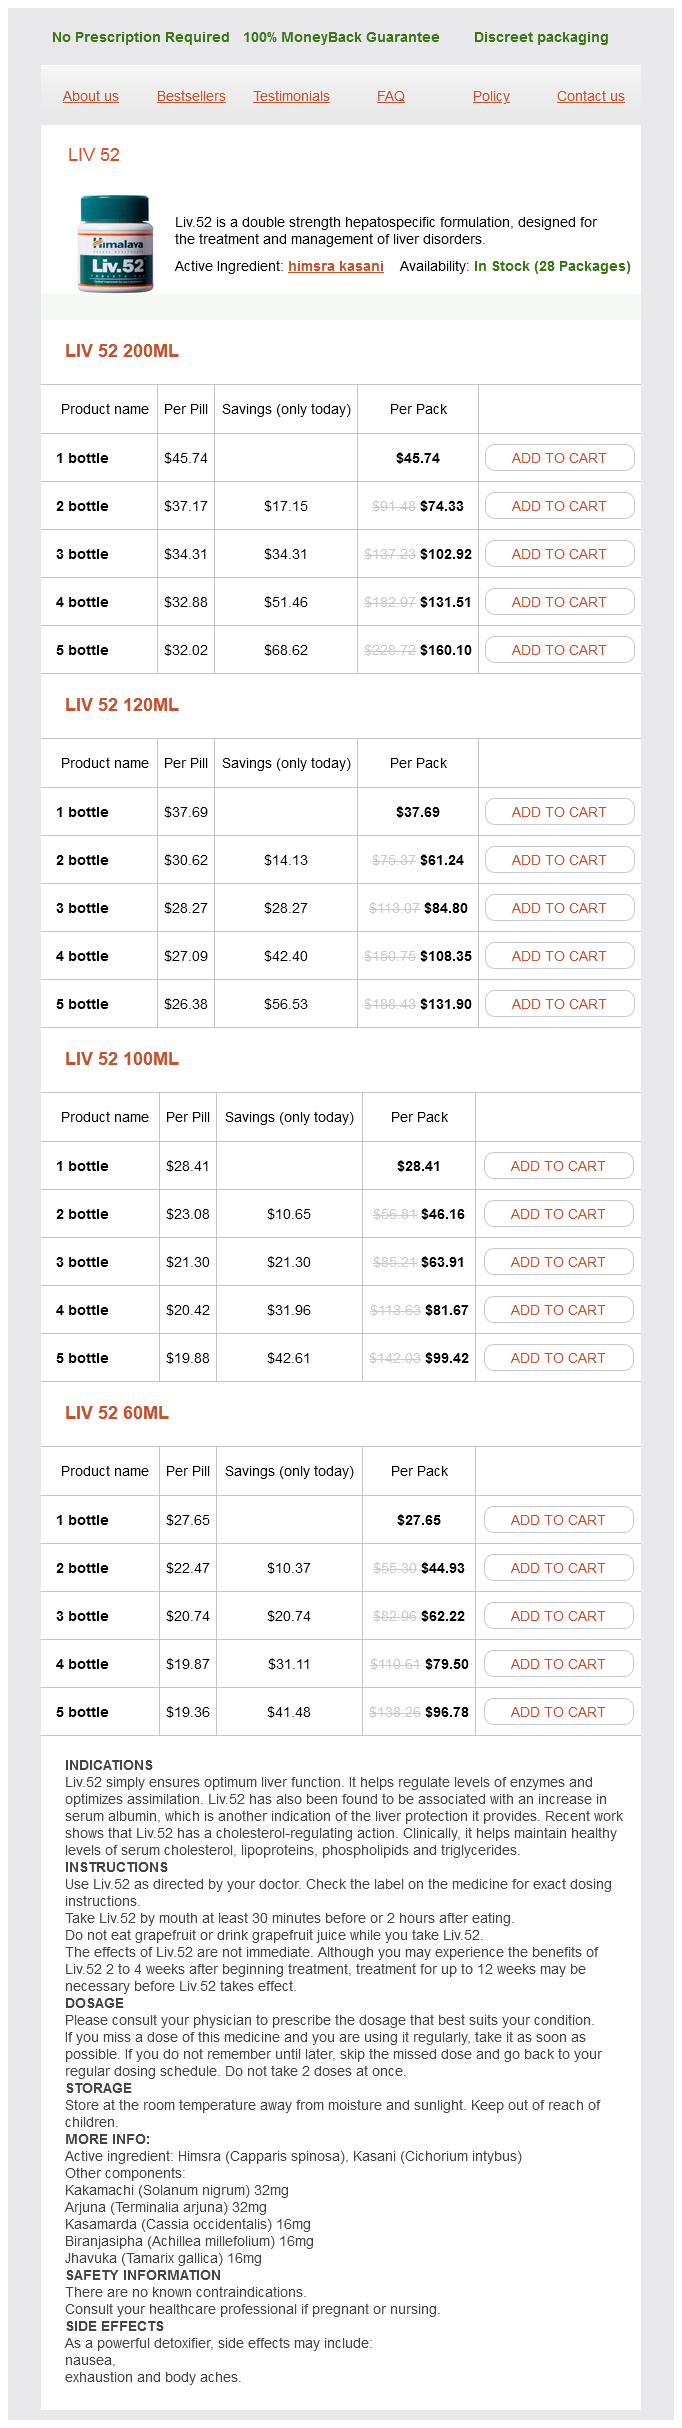
Task: Add 5 bottles of 200ML to cart
Action: (559, 650)
